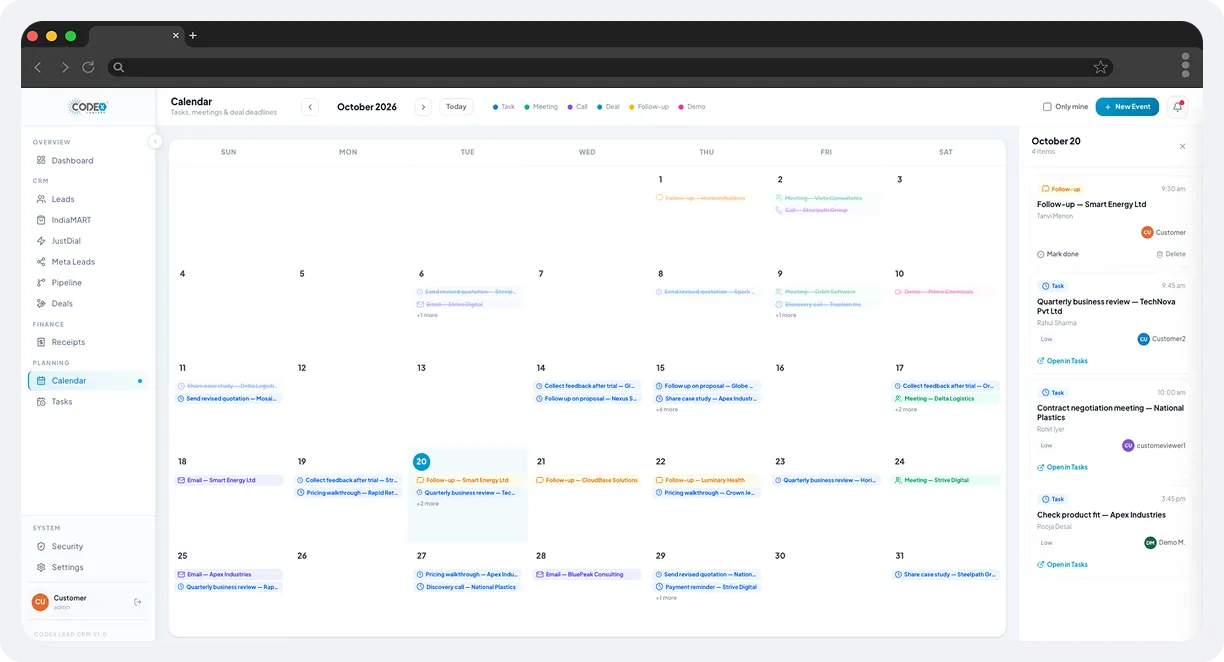Click the Today button
Screen dimensions: 1224x662
point(456,107)
